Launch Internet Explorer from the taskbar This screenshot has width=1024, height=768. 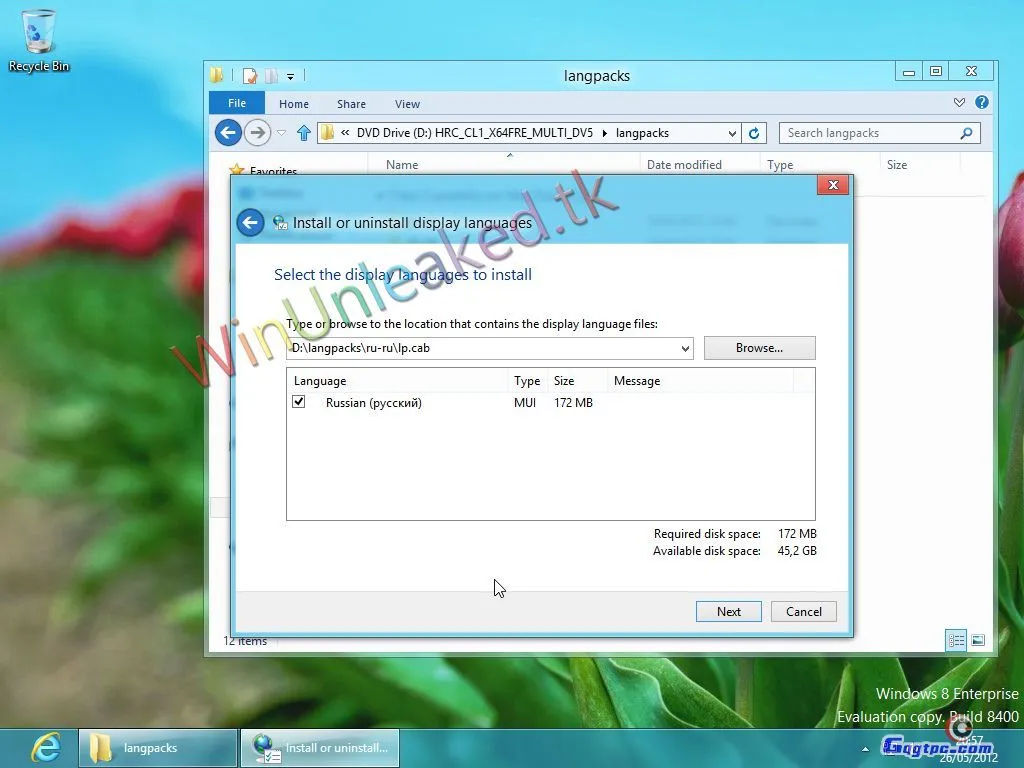point(45,747)
